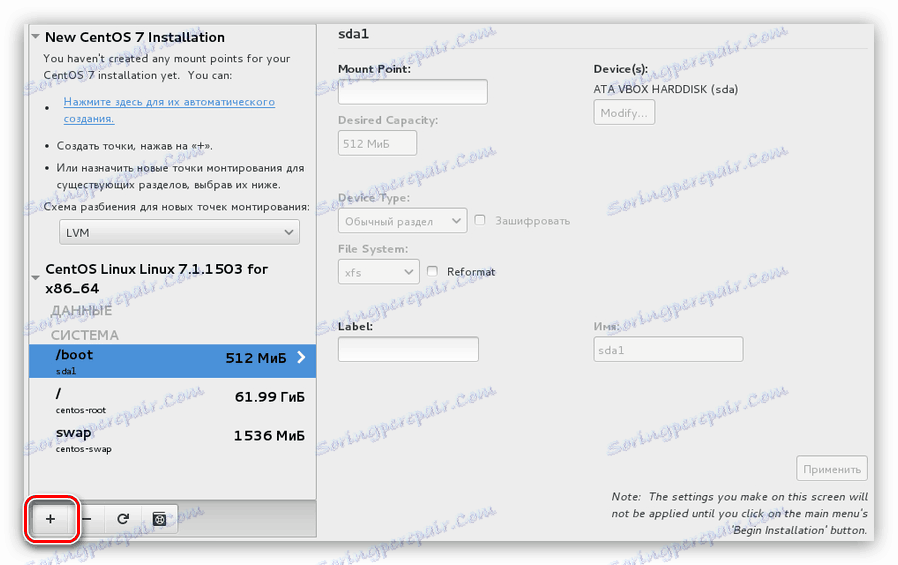The image size is (898, 565).
Task: Select the /boot sda1 partition row
Action: (x=172, y=361)
